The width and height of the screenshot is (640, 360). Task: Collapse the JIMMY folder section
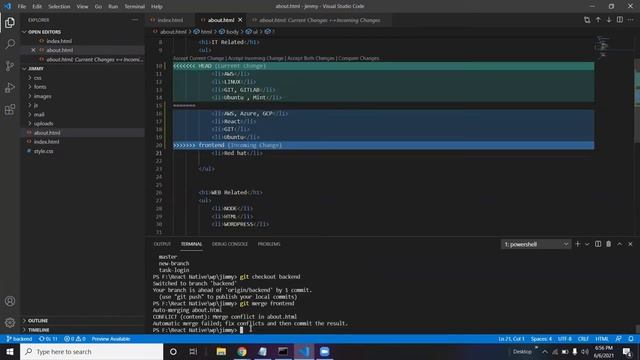point(36,69)
